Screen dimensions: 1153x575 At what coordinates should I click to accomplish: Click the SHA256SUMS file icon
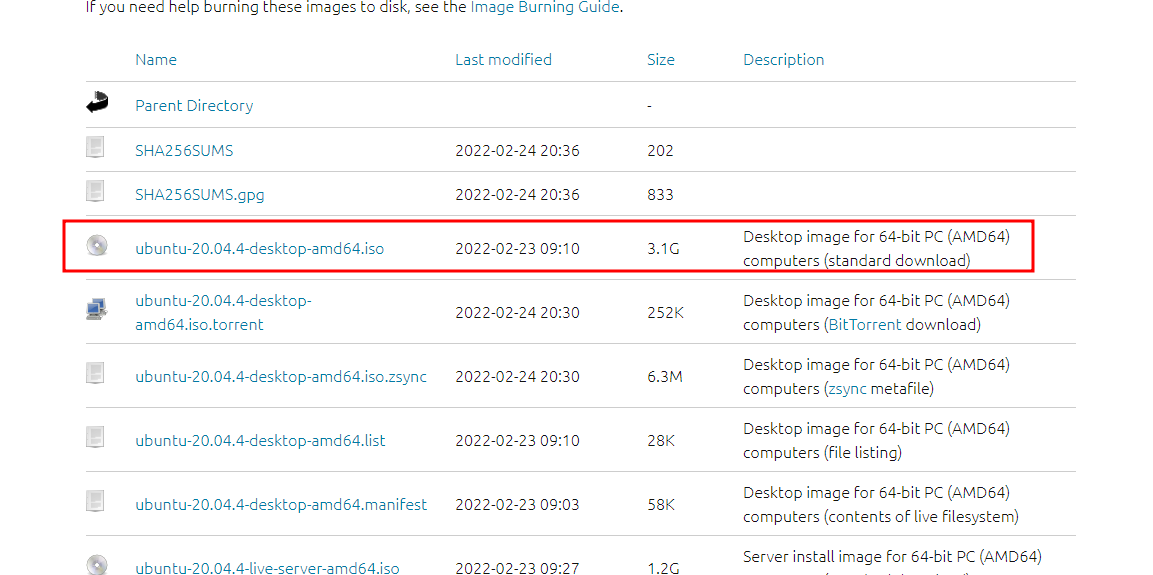click(x=95, y=147)
